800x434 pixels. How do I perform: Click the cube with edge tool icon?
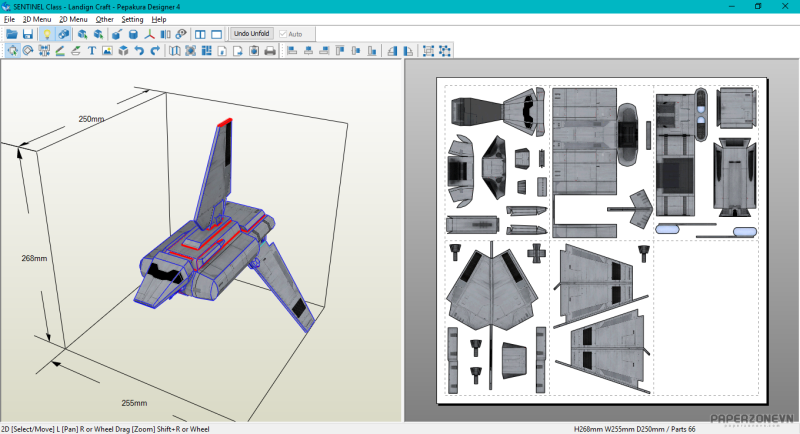(117, 34)
